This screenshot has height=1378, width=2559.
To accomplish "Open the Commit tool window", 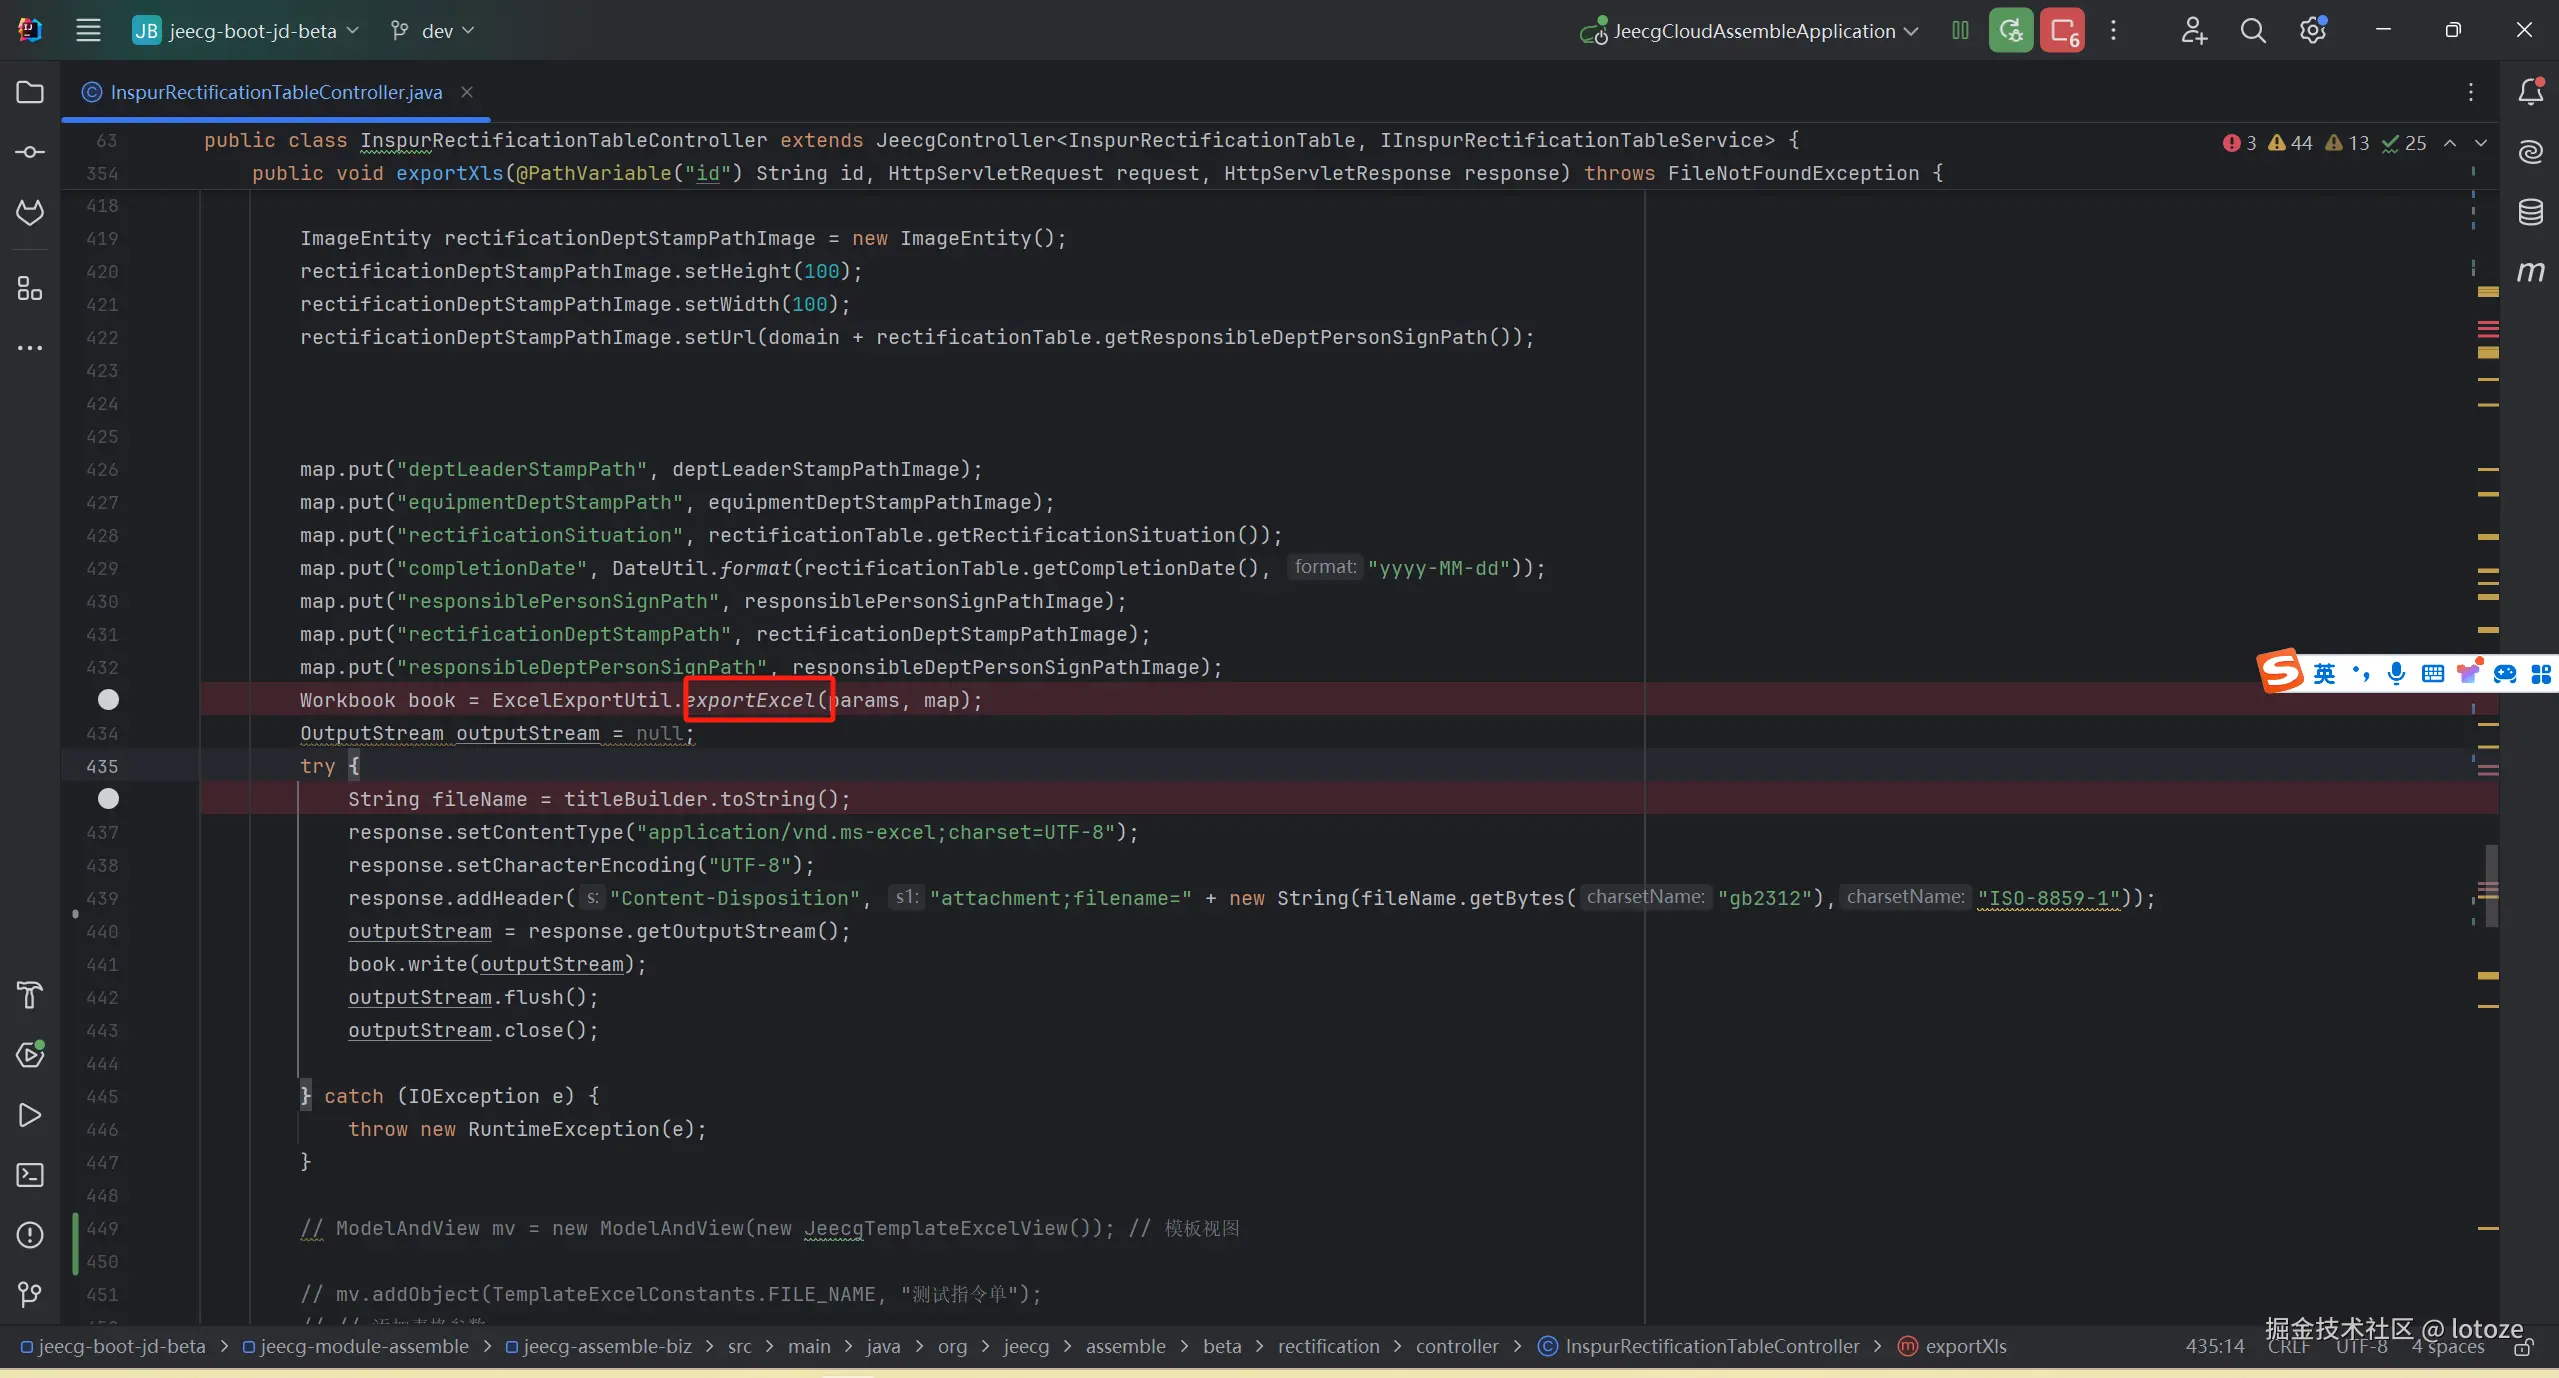I will pos(30,152).
